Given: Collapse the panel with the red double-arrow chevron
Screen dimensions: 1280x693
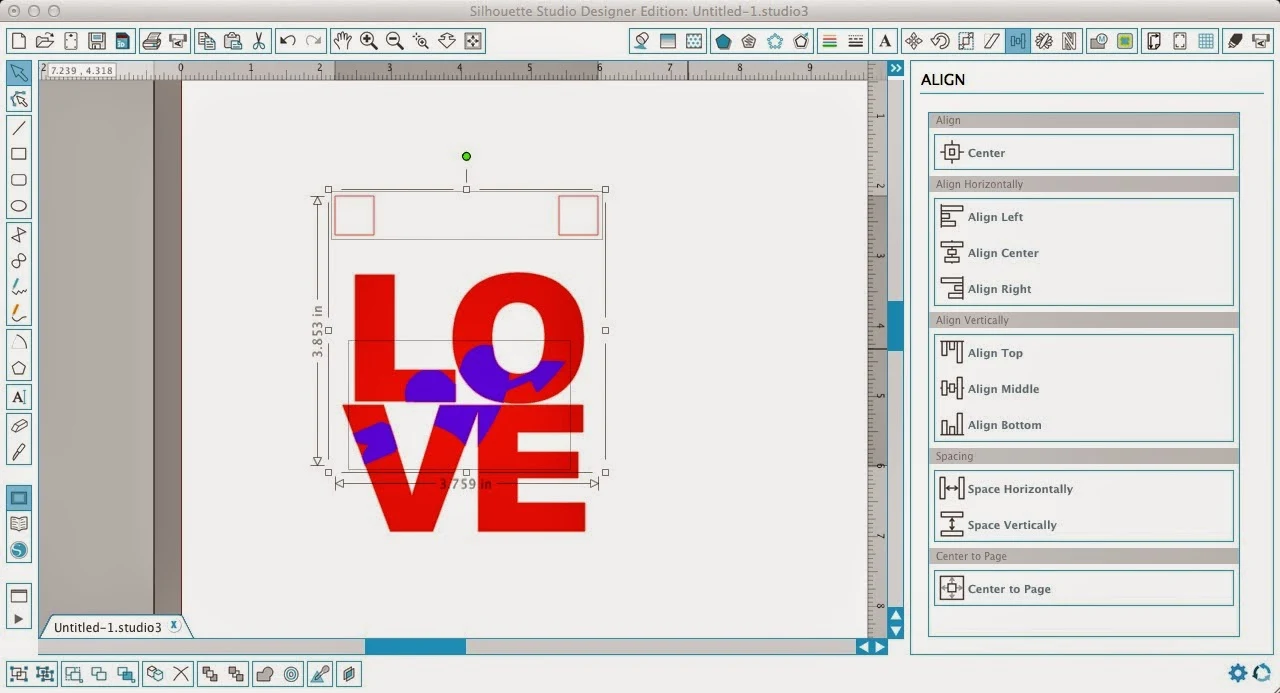Looking at the screenshot, I should pos(895,67).
